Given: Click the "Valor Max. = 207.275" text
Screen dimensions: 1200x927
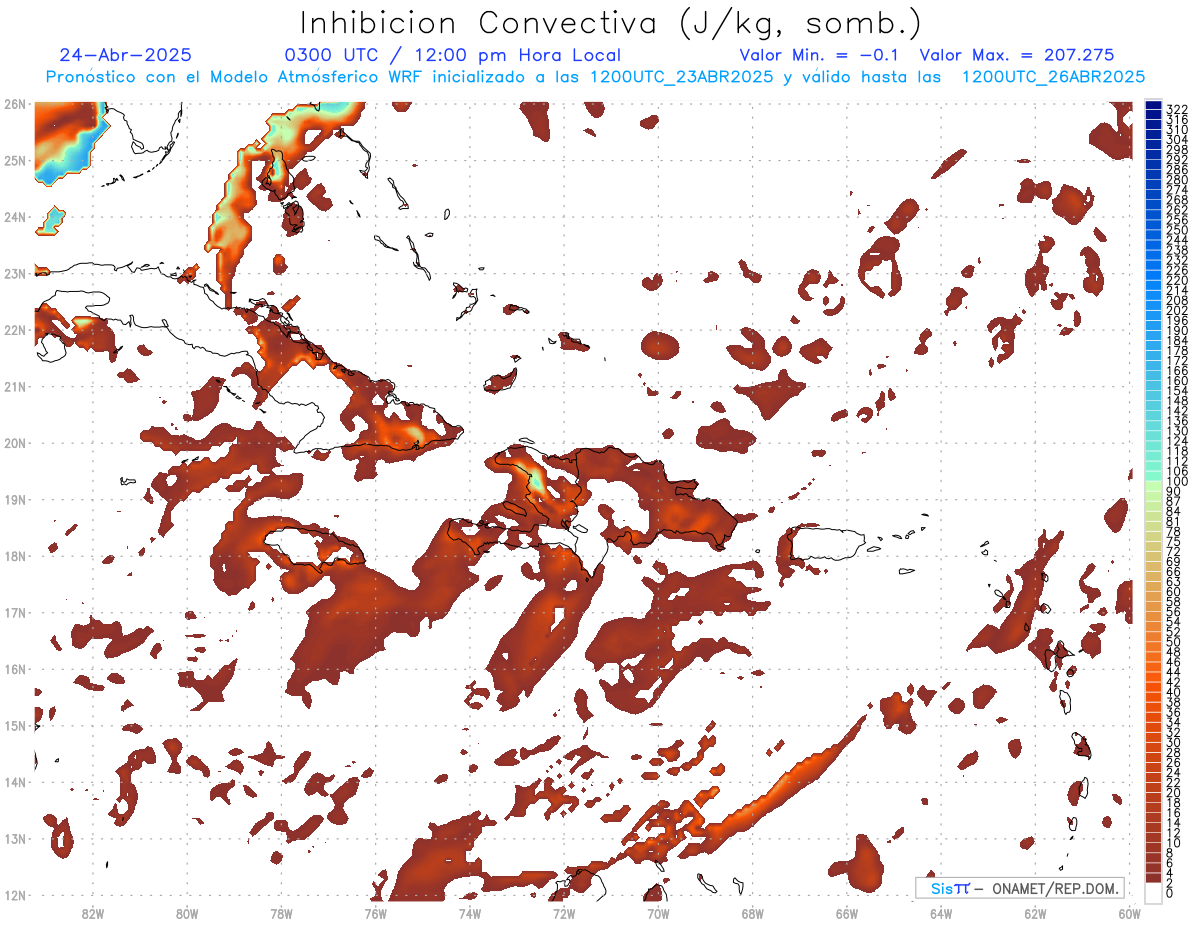Looking at the screenshot, I should coord(1017,55).
